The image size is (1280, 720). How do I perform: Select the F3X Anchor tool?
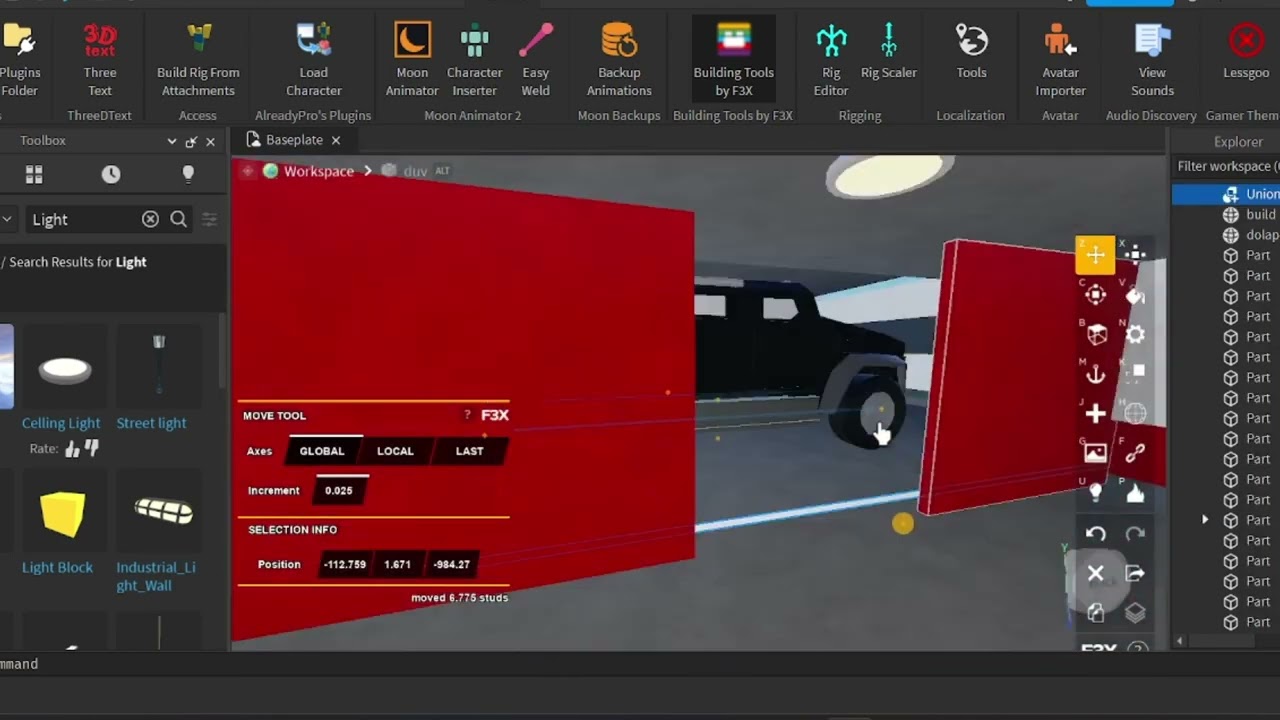point(1095,374)
